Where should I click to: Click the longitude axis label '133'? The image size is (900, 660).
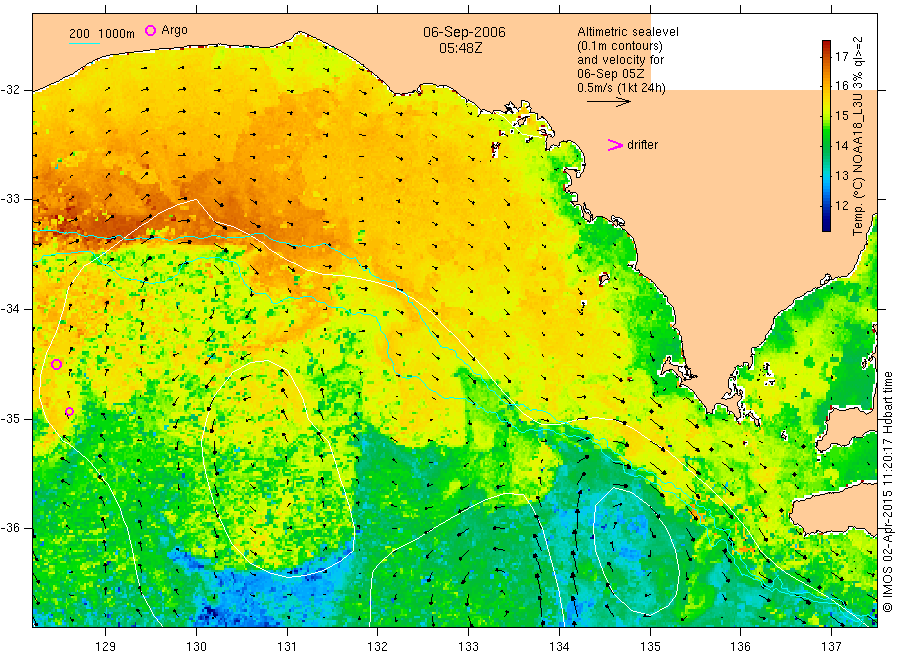[x=468, y=647]
